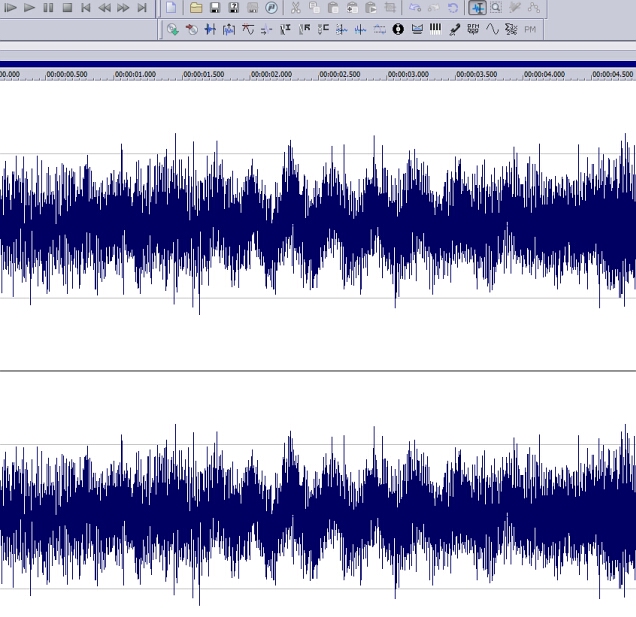636x617 pixels.
Task: Rewind the audio cursor
Action: (x=104, y=8)
